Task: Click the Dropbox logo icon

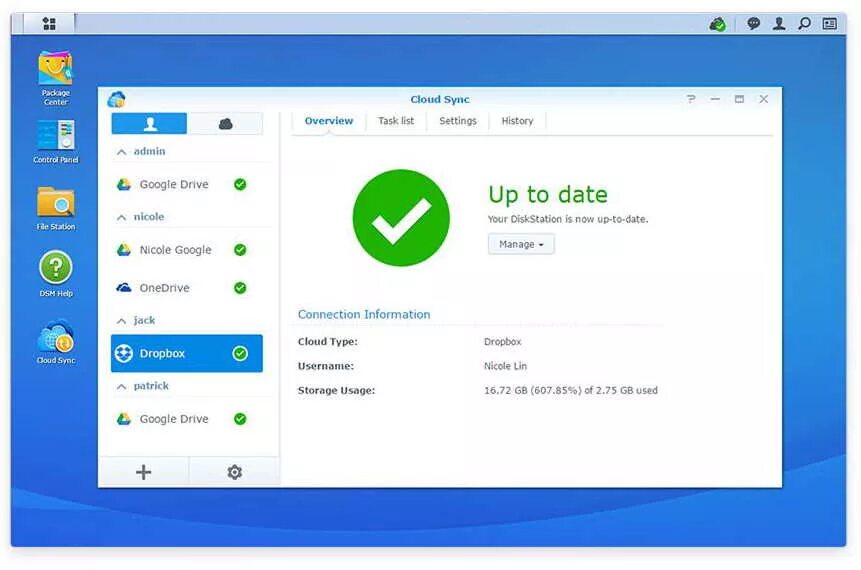Action: tap(124, 353)
